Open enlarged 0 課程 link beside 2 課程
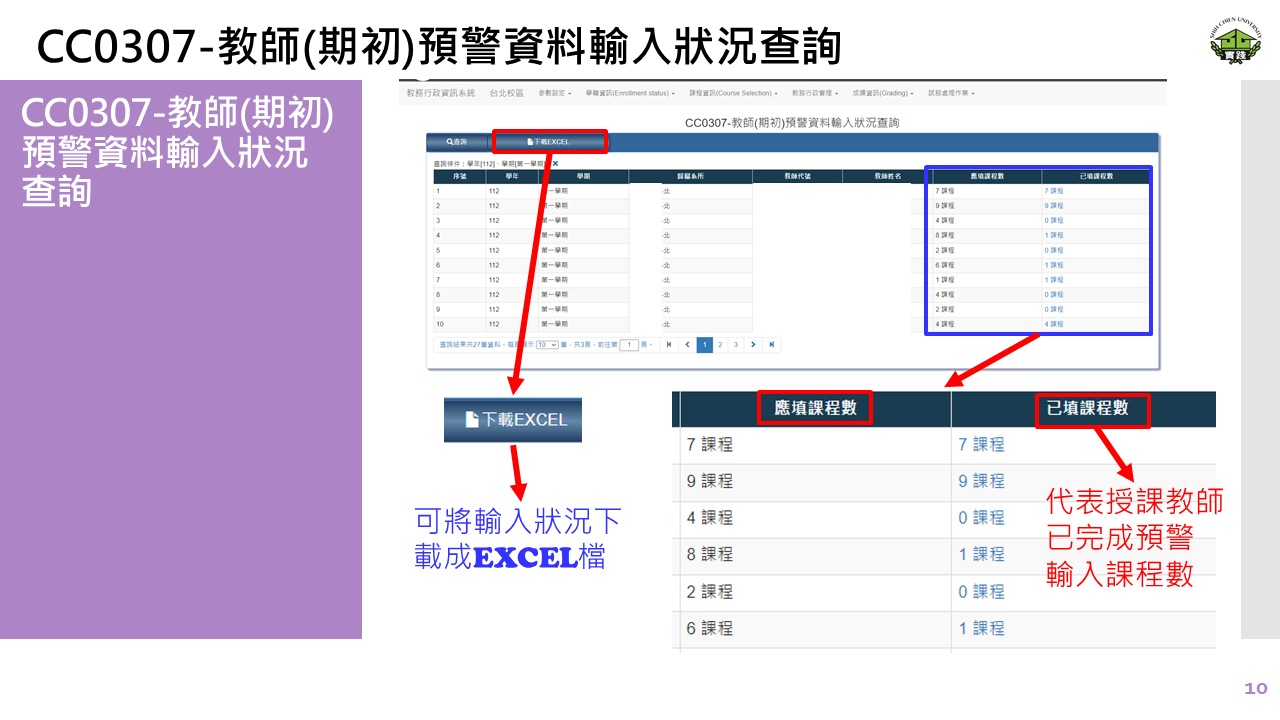Viewport: 1280px width, 720px height. pos(981,591)
